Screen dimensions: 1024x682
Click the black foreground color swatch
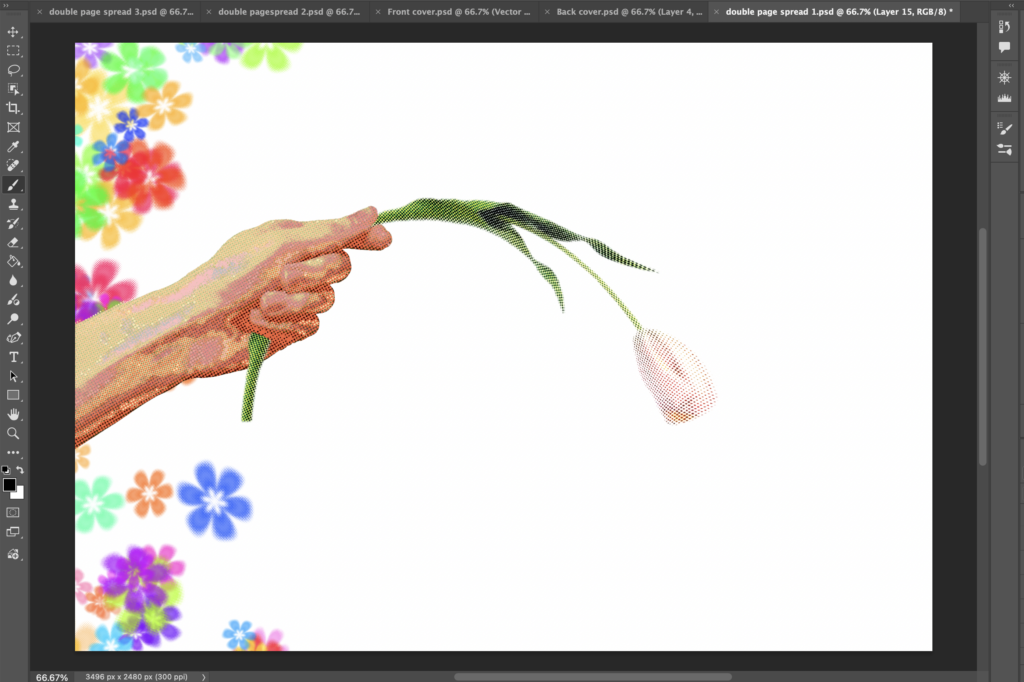9,485
